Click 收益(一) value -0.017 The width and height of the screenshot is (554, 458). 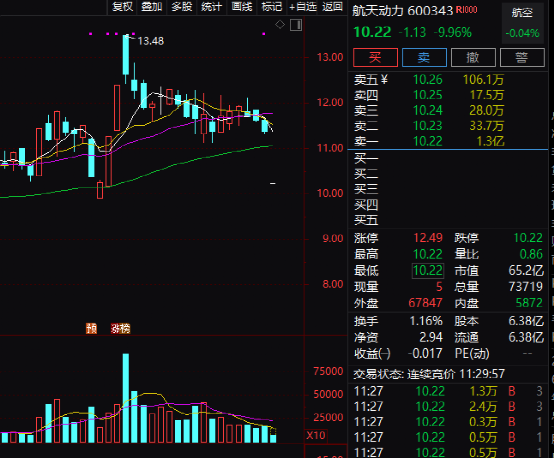pos(425,353)
